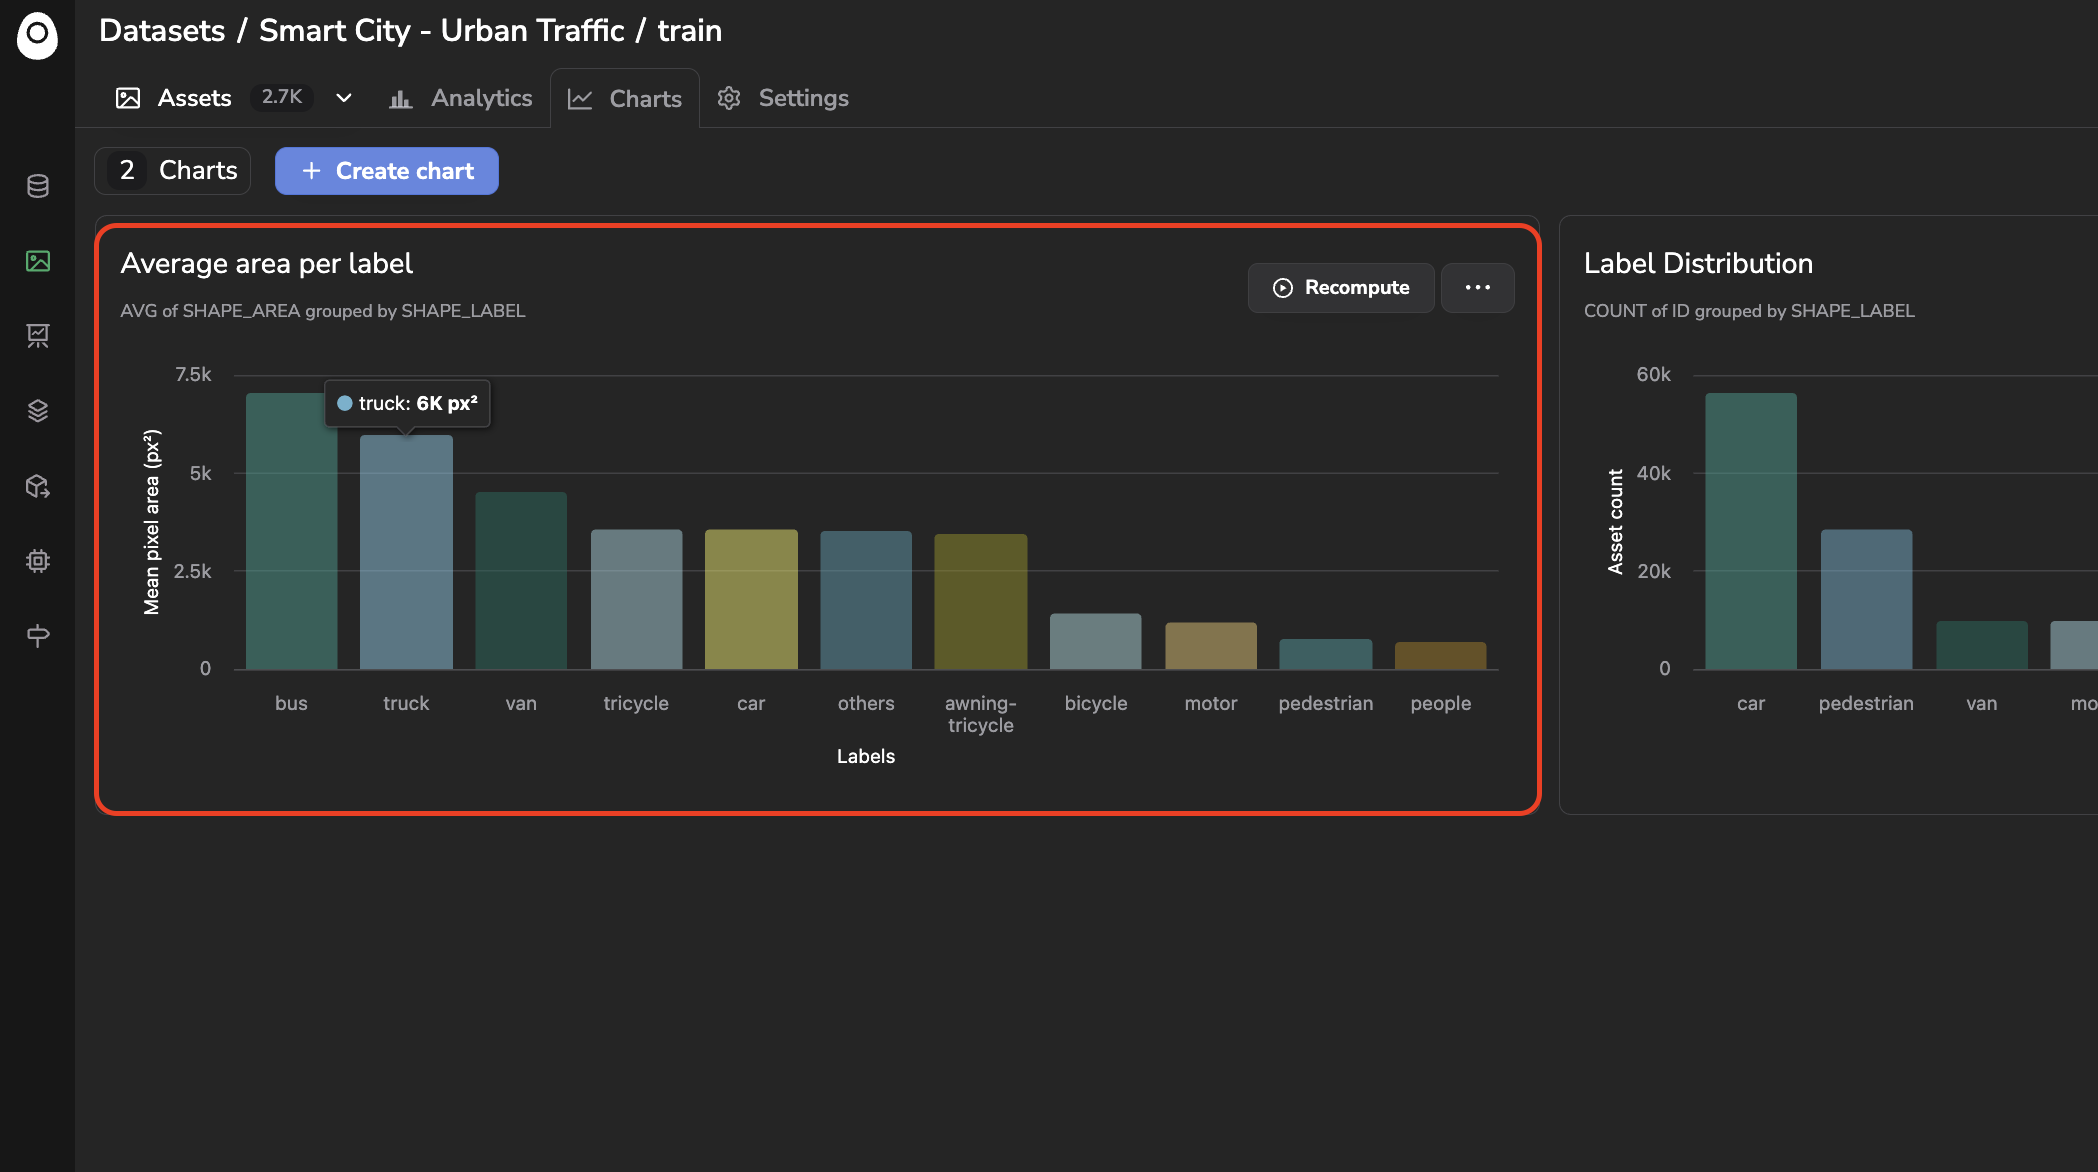Open the signpost icon in sidebar
2098x1172 pixels.
coord(38,636)
